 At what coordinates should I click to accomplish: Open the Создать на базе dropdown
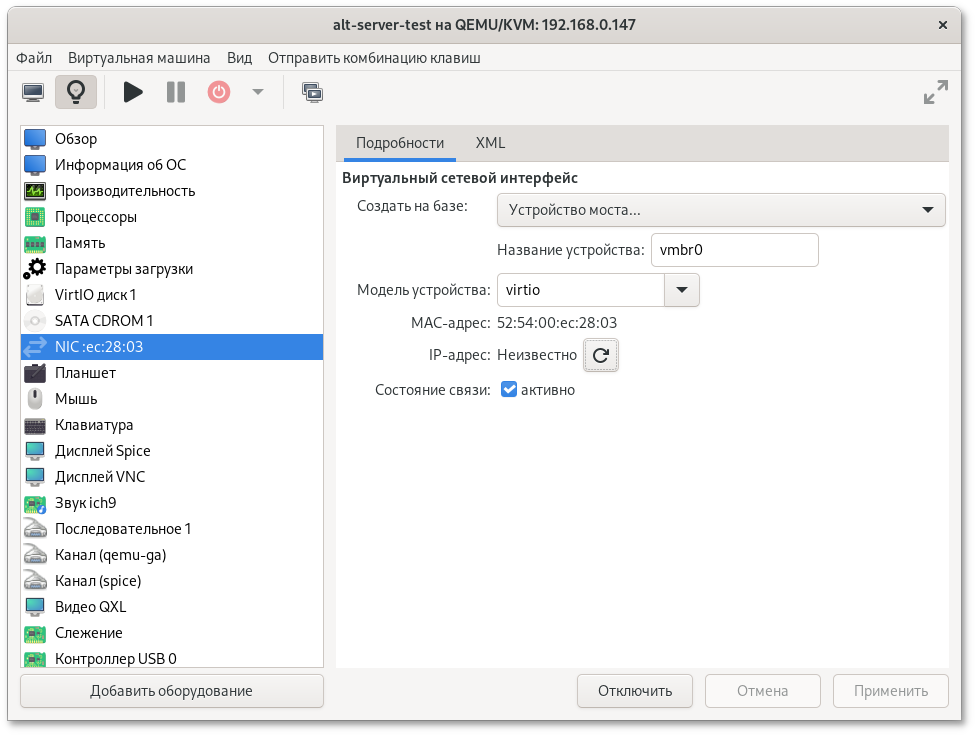tap(720, 210)
